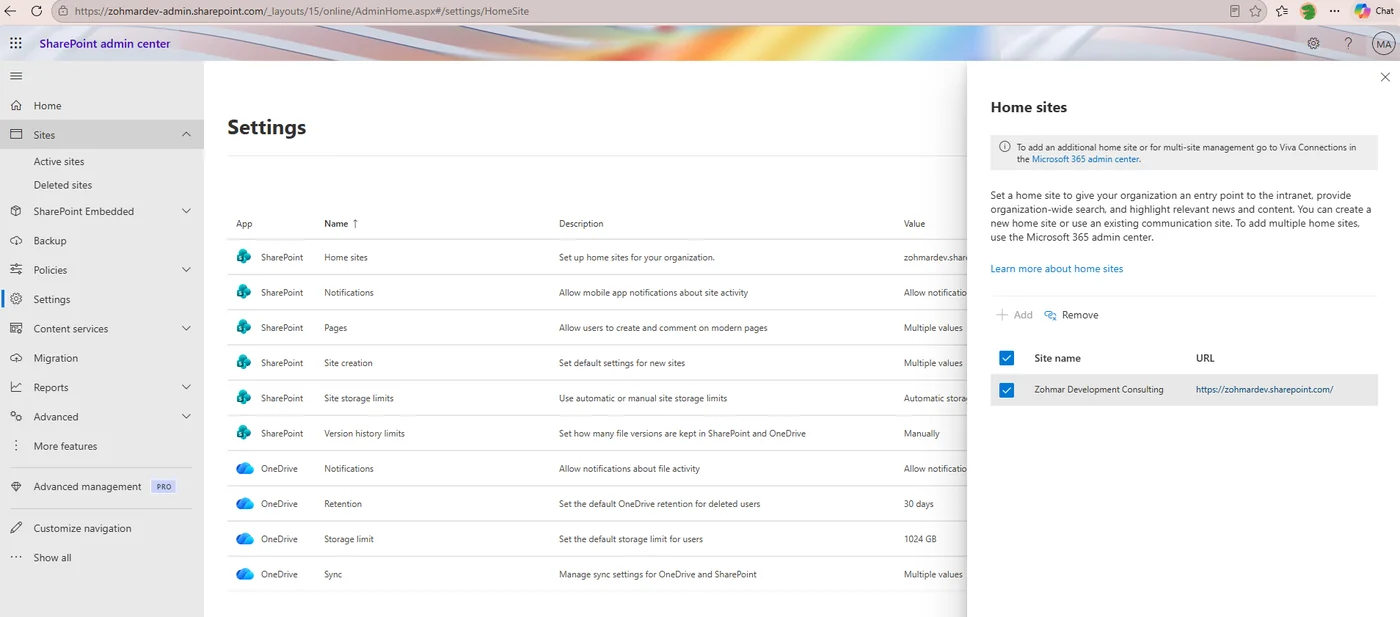
Task: Toggle the select-all checkbox beside Site name
Action: pyautogui.click(x=1007, y=358)
